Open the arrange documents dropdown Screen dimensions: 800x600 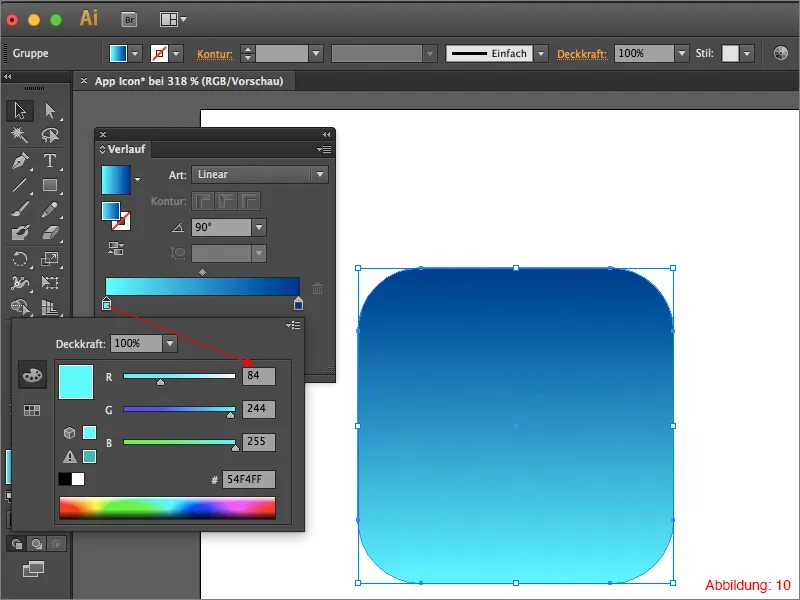point(173,20)
